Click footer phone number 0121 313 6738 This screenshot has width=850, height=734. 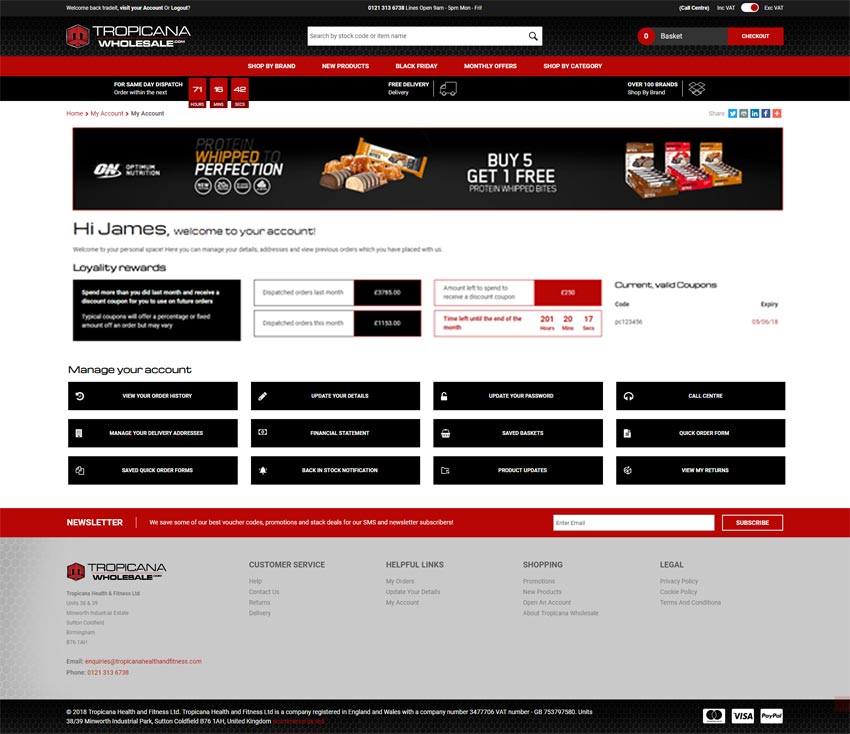click(108, 672)
